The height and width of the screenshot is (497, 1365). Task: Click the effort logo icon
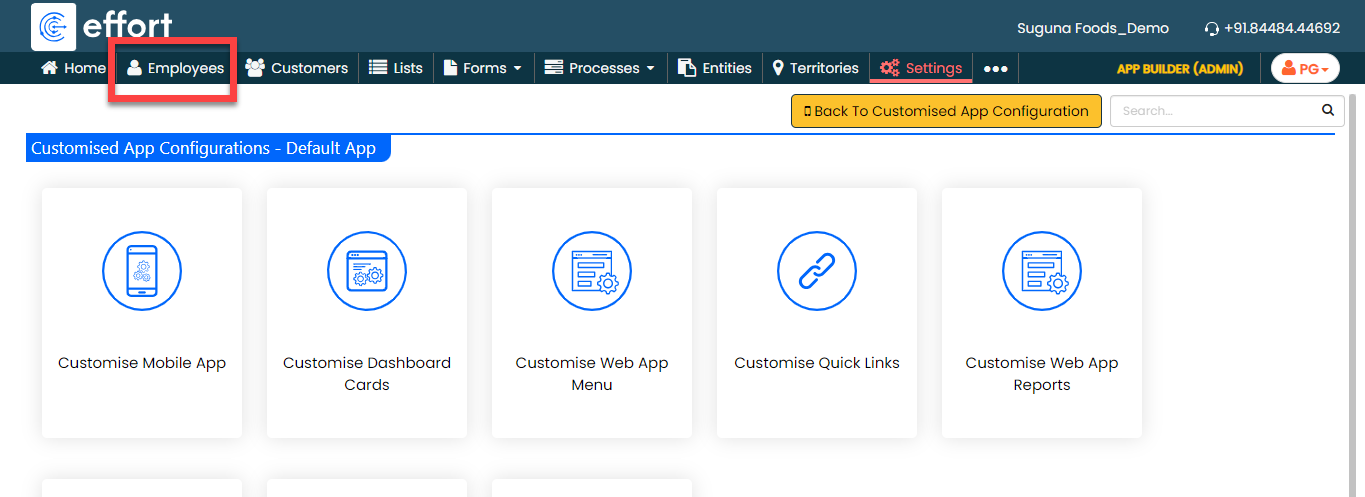tap(54, 27)
